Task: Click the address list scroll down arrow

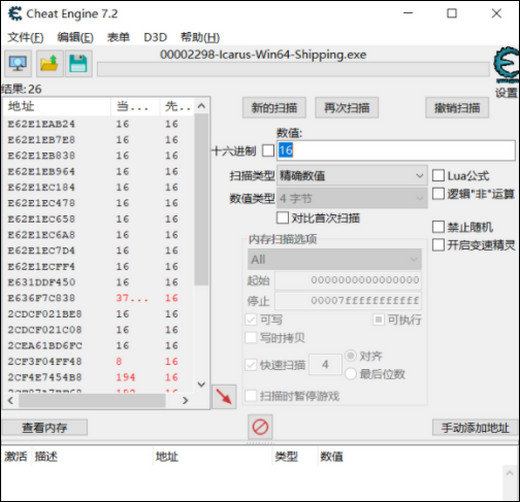Action: click(x=201, y=384)
